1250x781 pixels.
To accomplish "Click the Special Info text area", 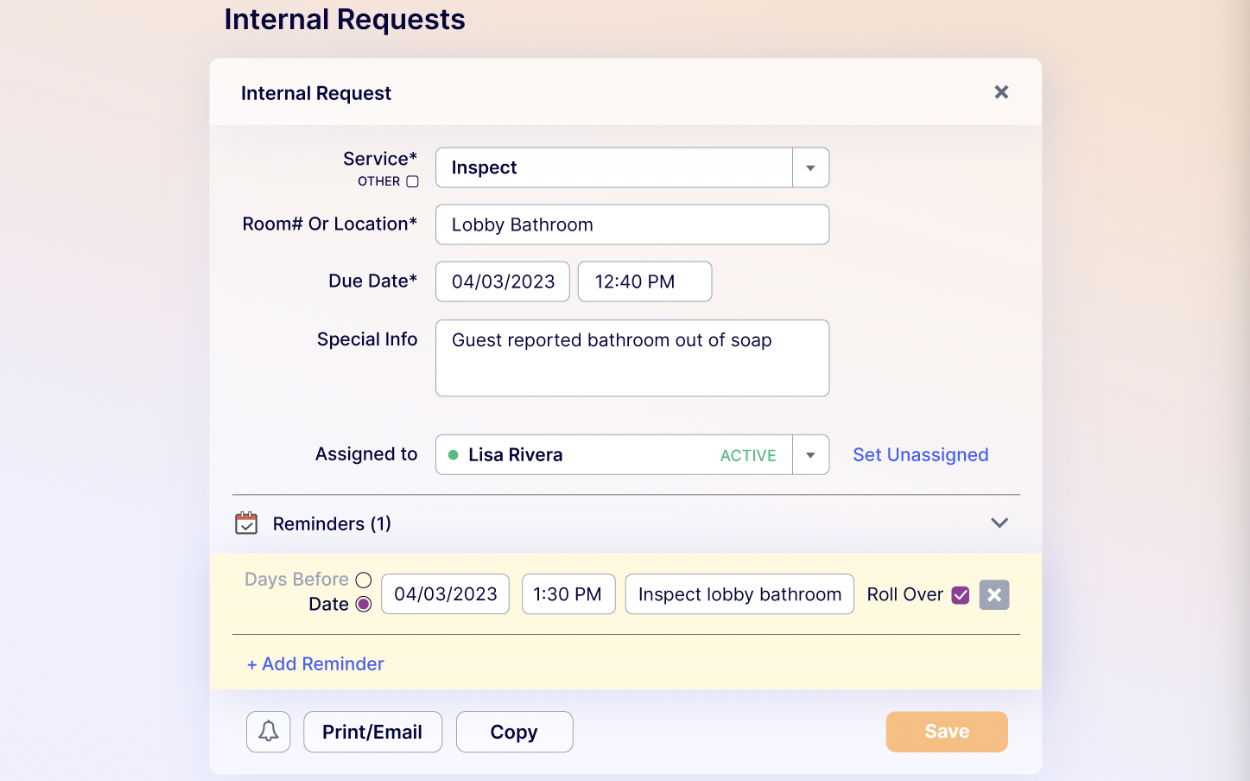I will 632,358.
